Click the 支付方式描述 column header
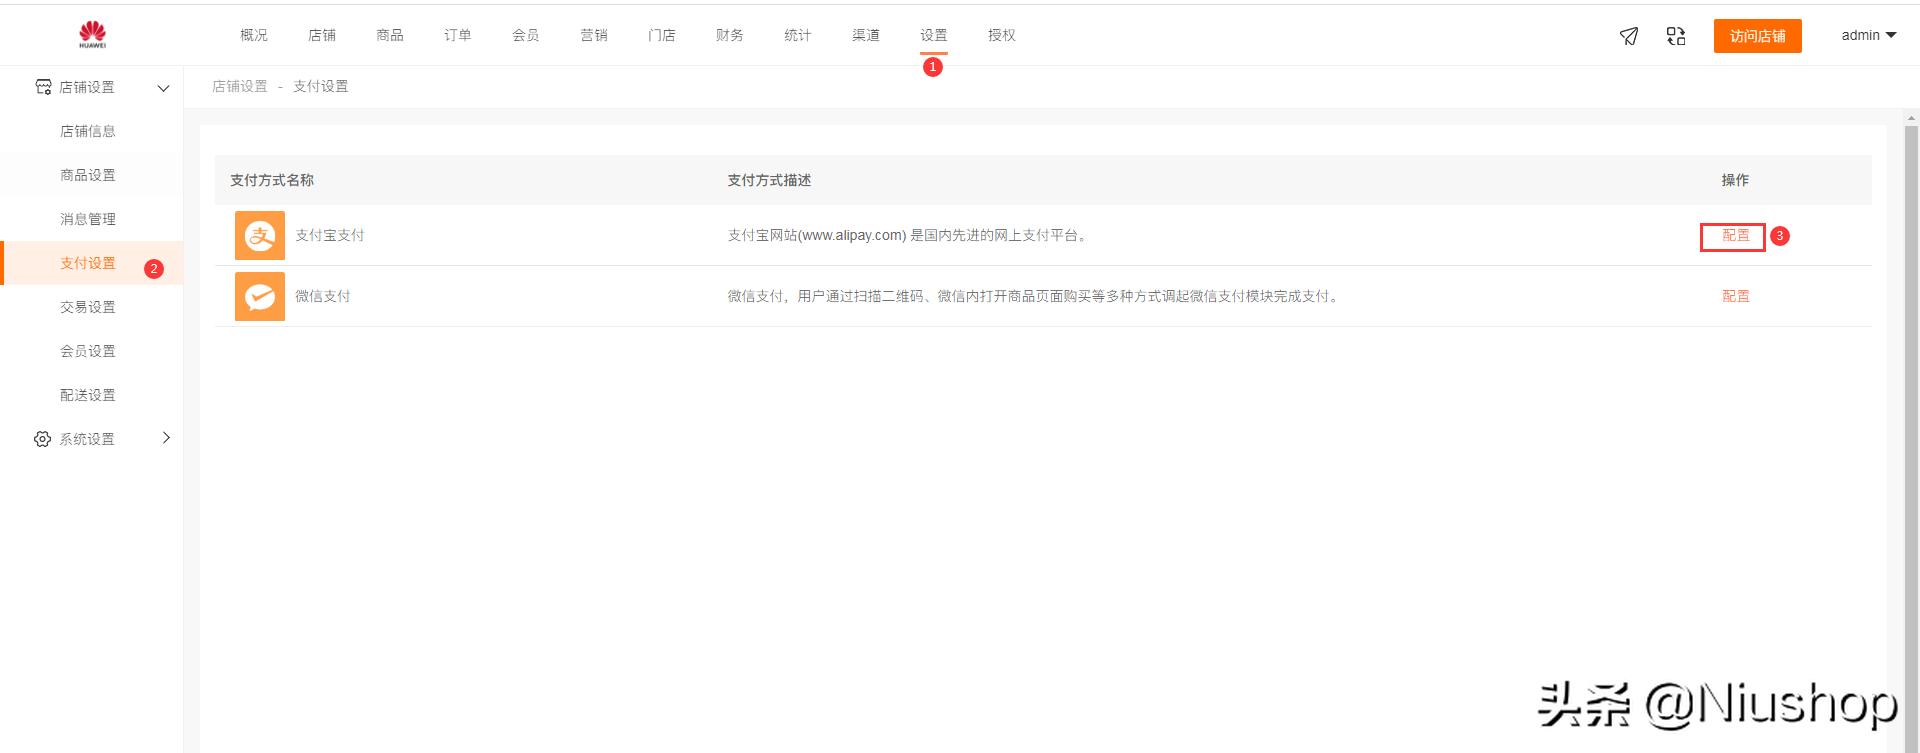This screenshot has width=1920, height=753. click(769, 180)
